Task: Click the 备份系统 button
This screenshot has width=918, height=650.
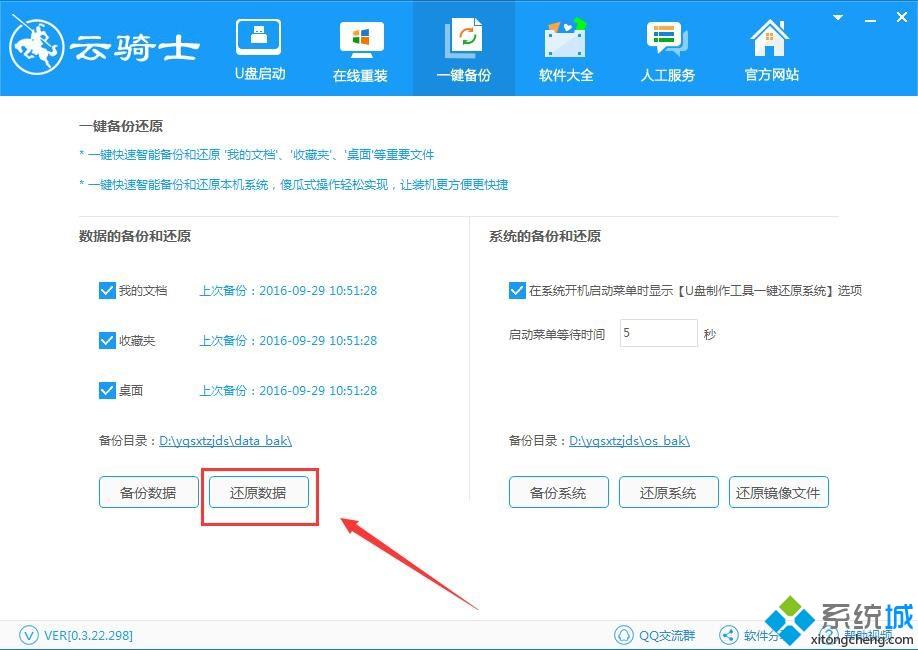Action: (x=558, y=492)
